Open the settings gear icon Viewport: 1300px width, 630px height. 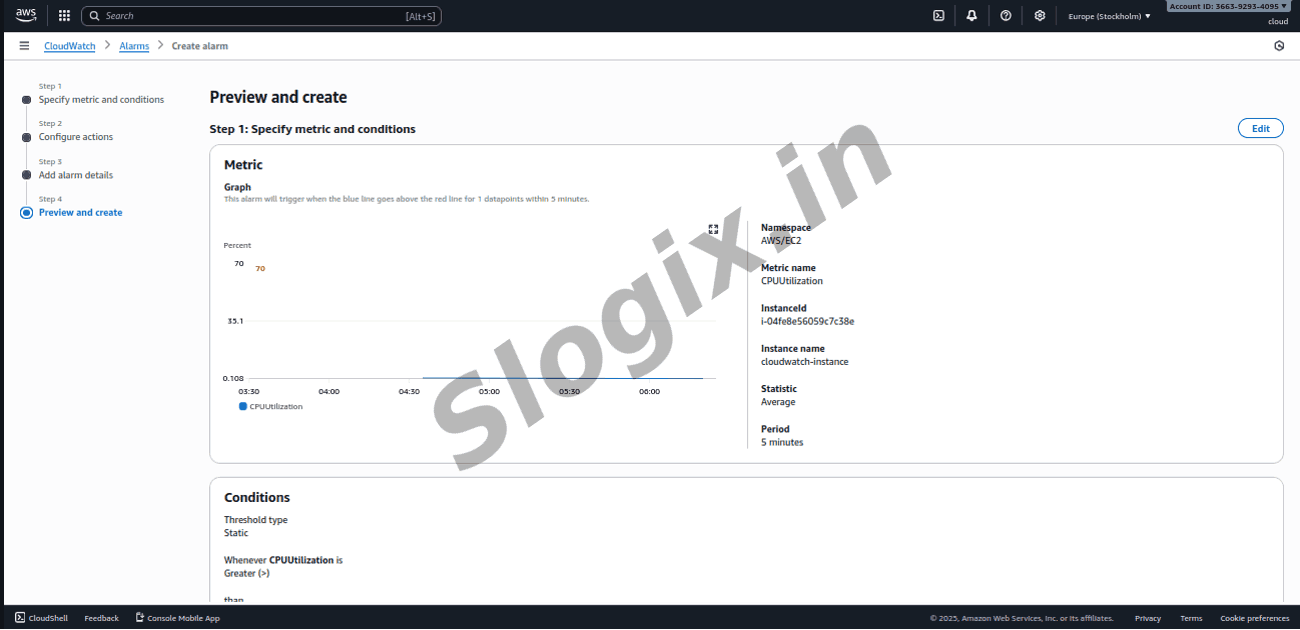1039,16
